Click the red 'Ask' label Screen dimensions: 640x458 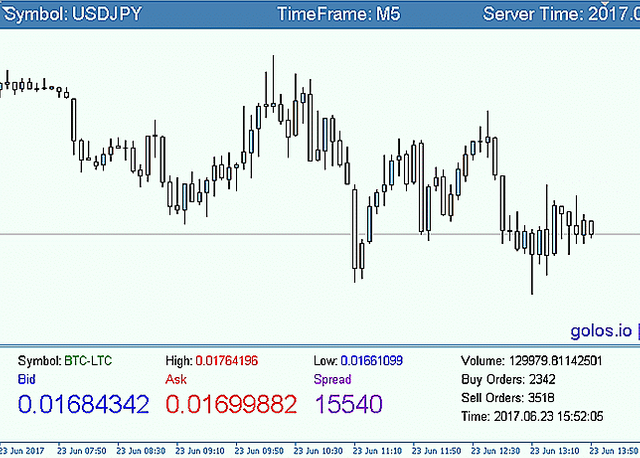pos(176,379)
